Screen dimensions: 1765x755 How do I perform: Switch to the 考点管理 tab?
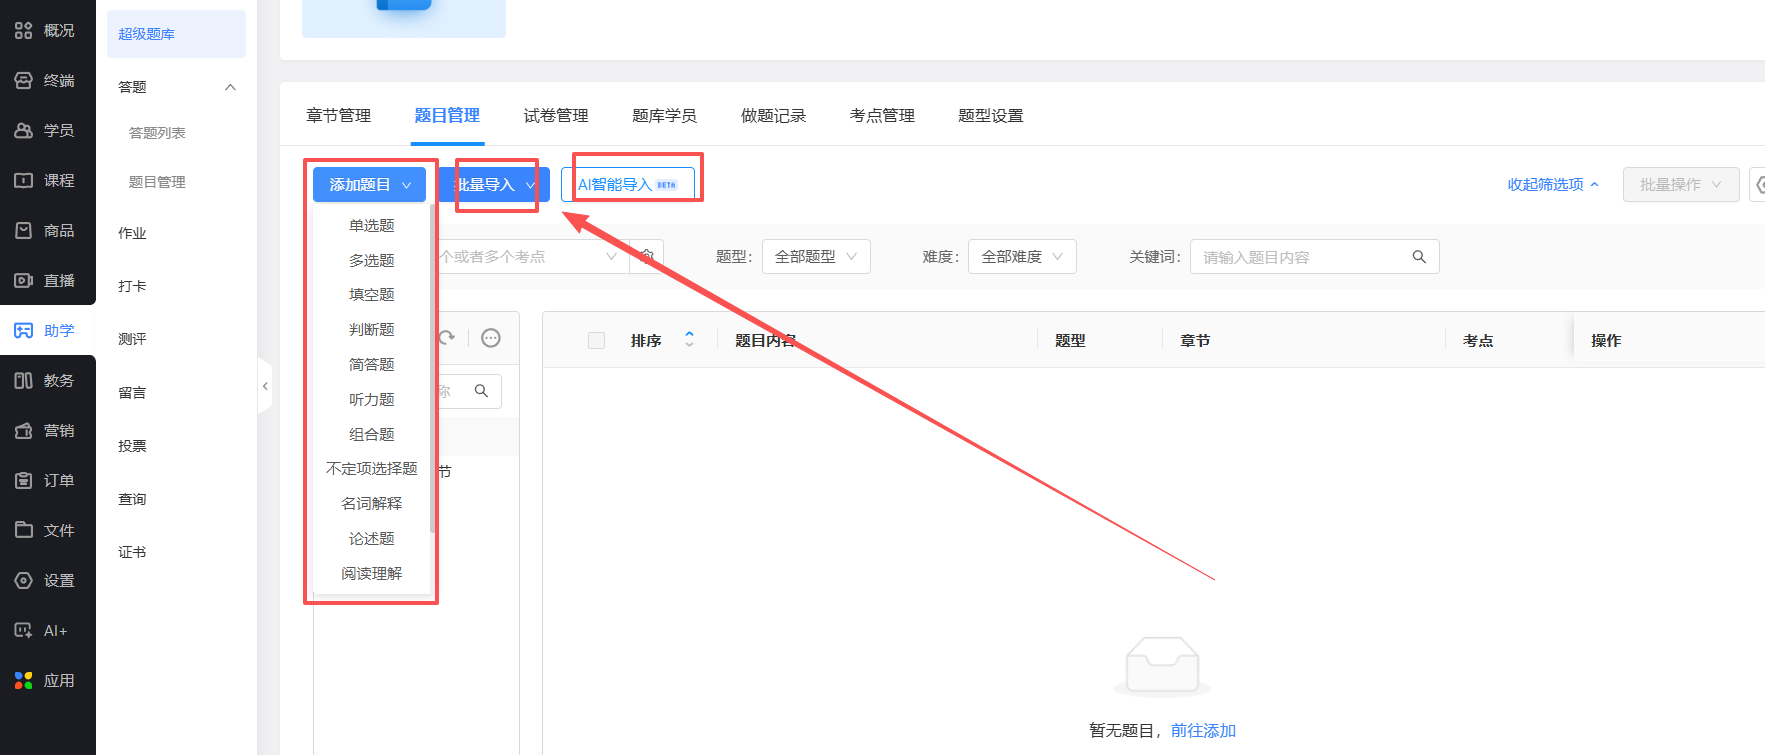[x=882, y=116]
